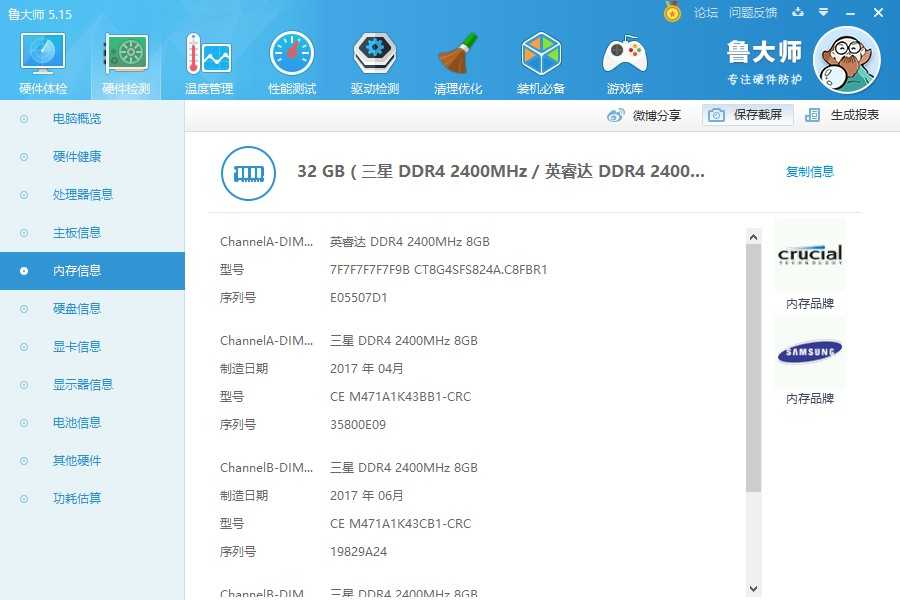900x600 pixels.
Task: Click the scrollbar up arrow
Action: coord(754,237)
